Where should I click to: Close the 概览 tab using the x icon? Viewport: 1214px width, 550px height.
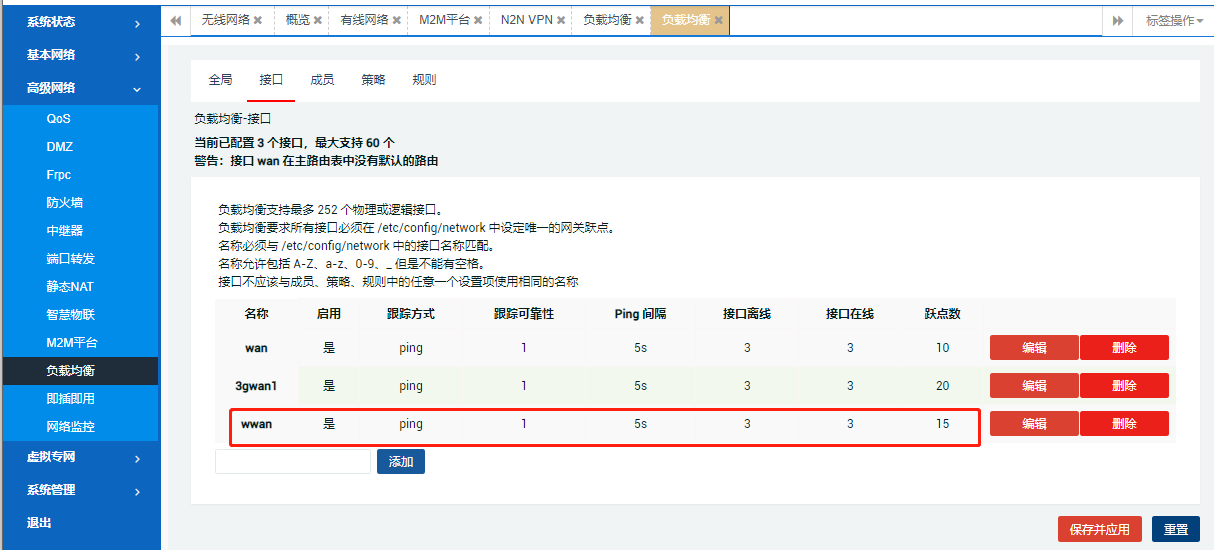tap(318, 20)
